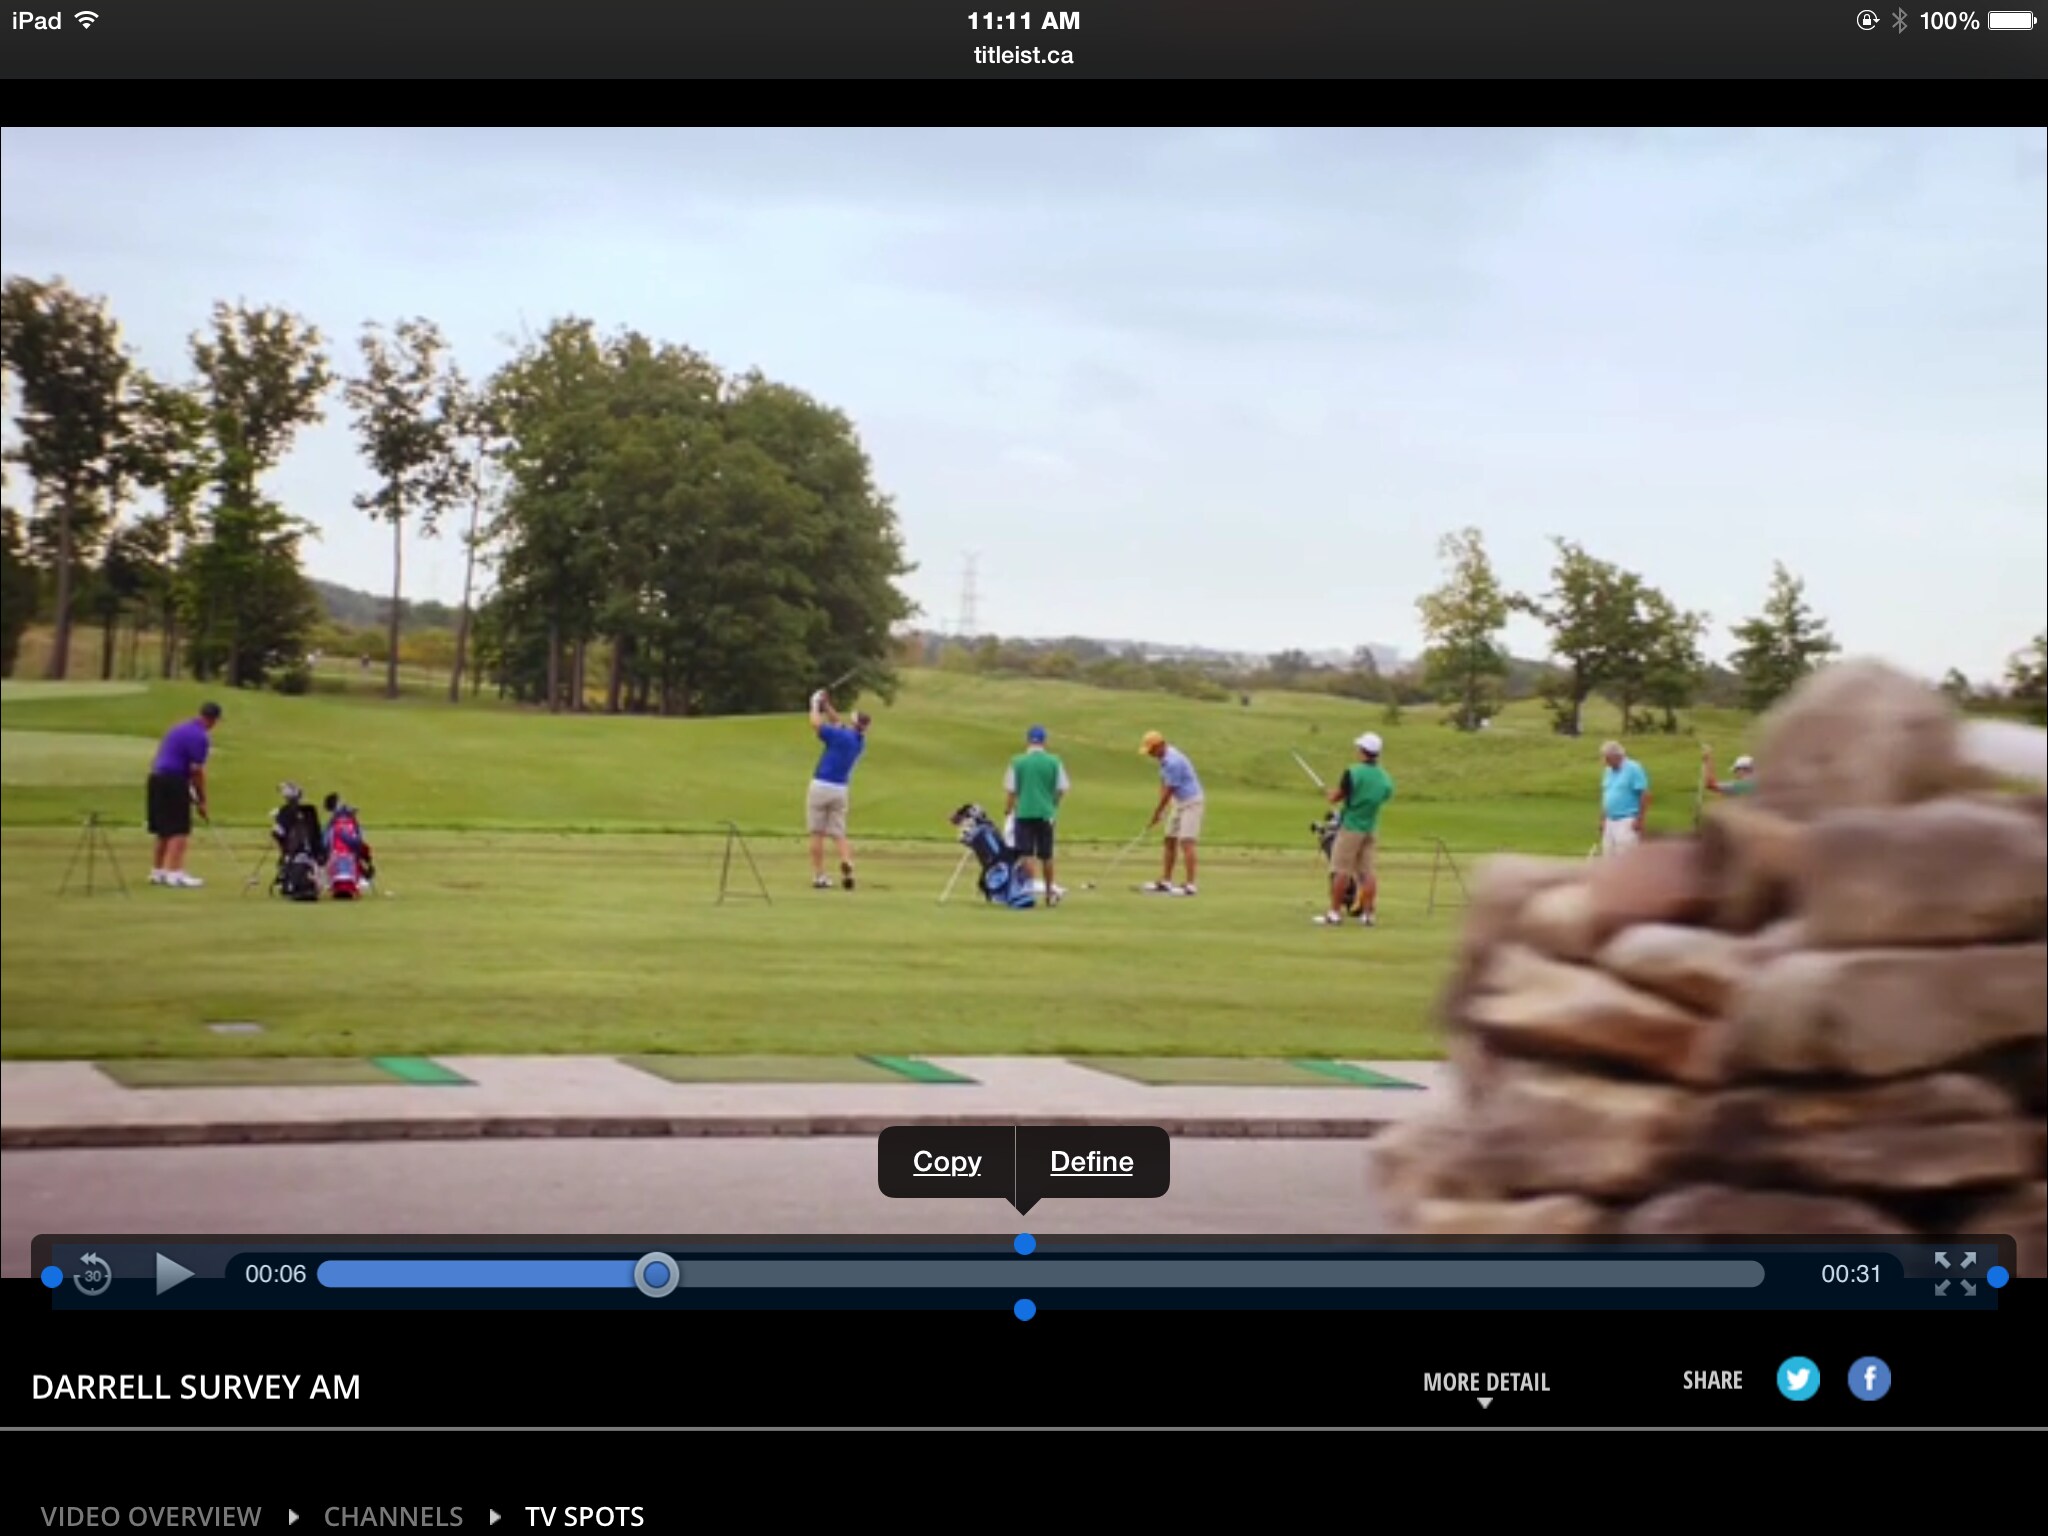Enter fullscreen with the expand arrows icon

click(1954, 1274)
